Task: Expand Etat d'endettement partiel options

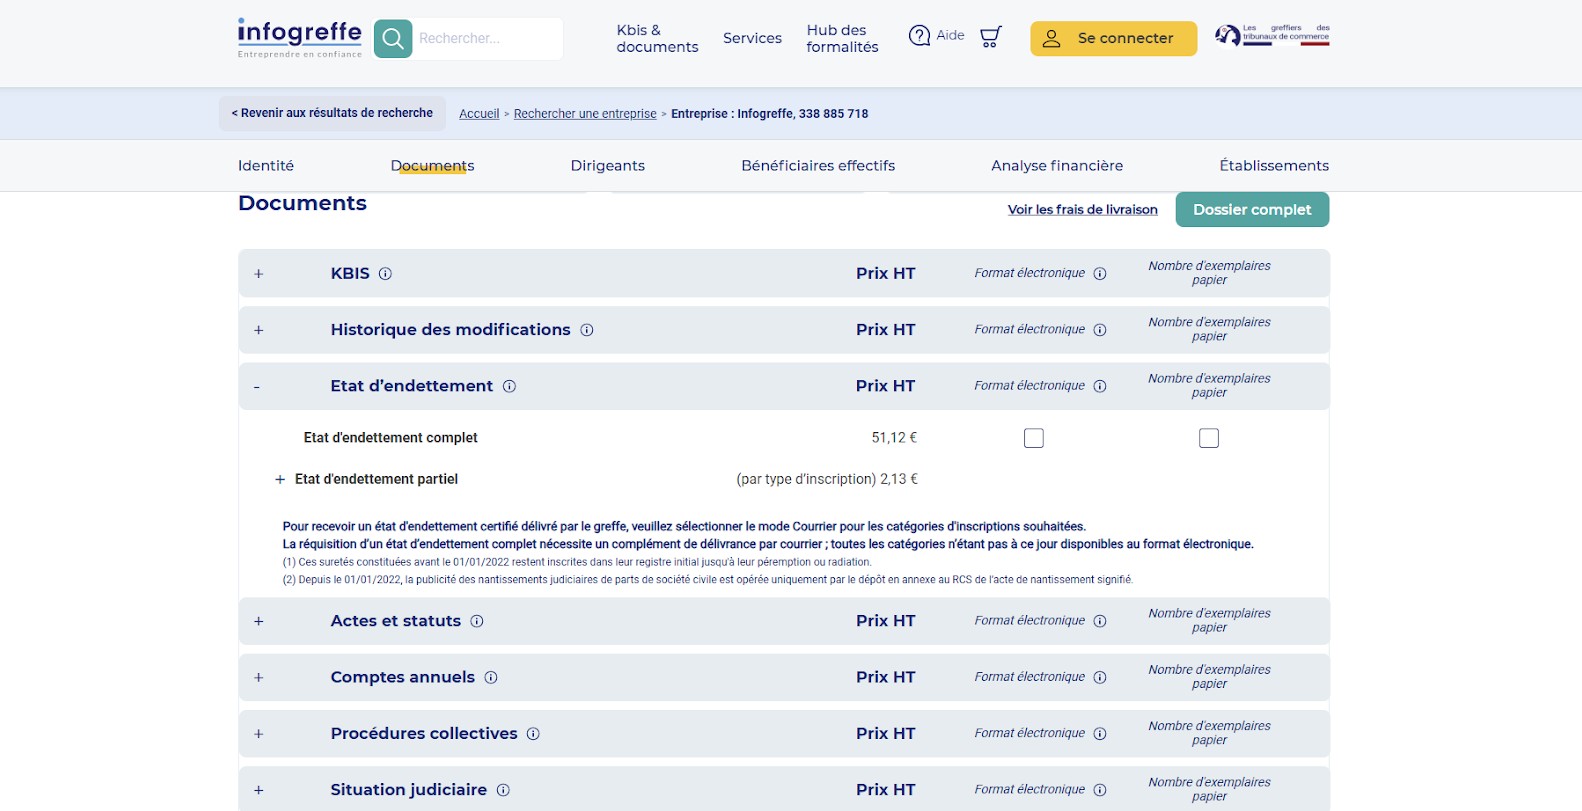Action: point(280,480)
